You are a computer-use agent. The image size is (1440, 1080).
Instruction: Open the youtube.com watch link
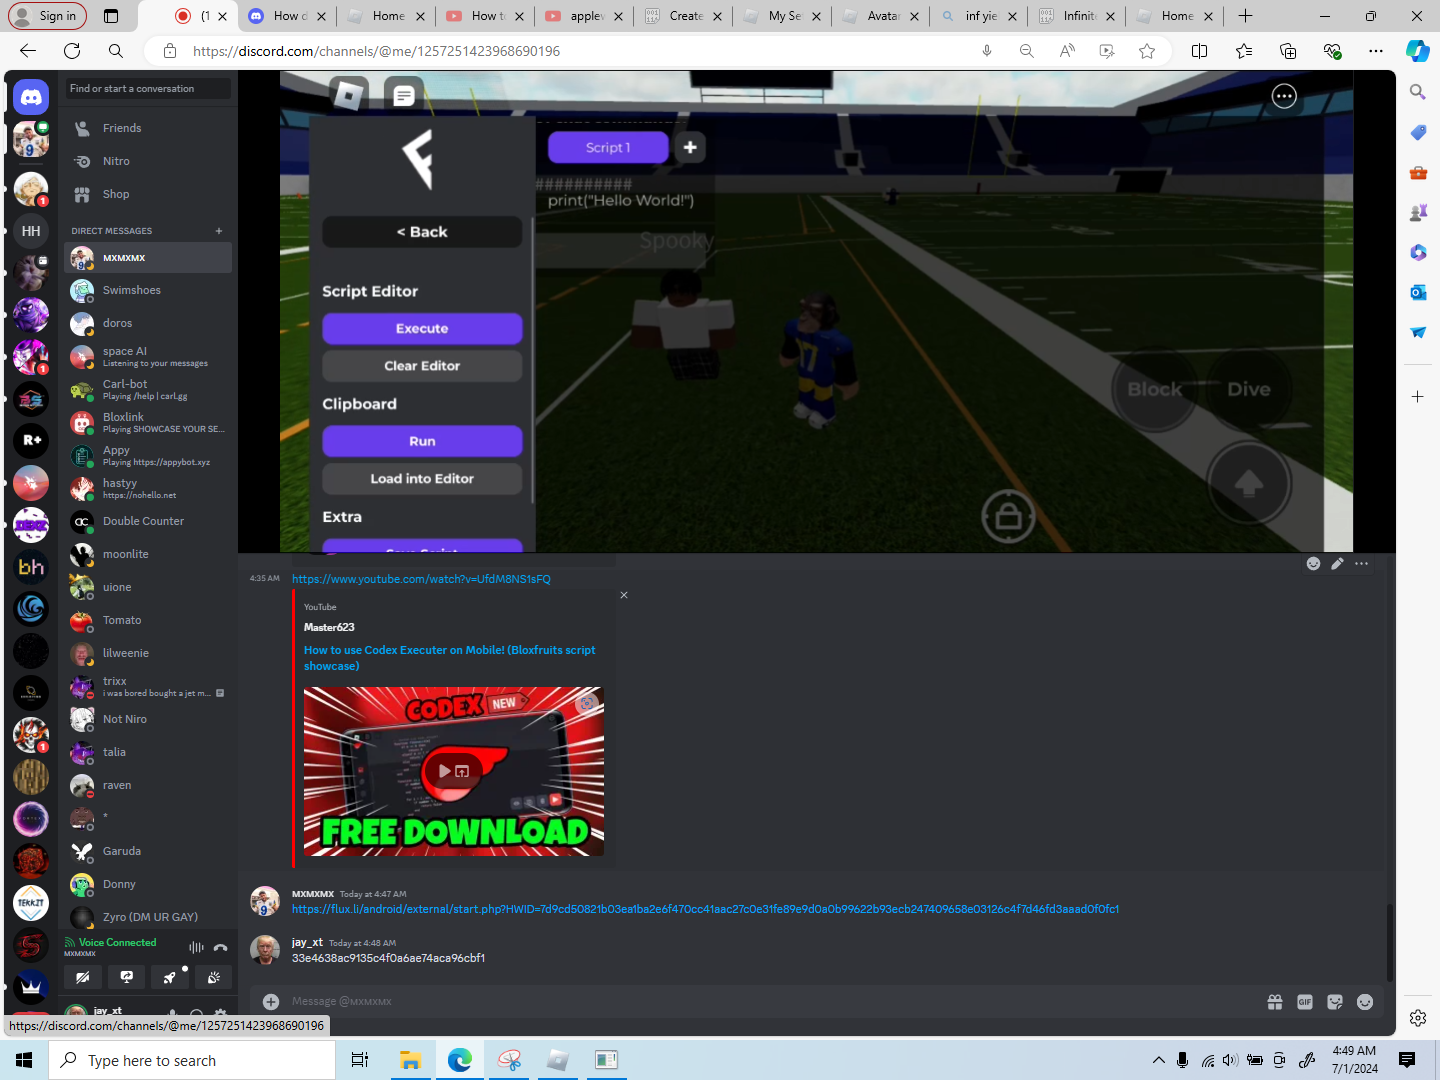pyautogui.click(x=421, y=579)
